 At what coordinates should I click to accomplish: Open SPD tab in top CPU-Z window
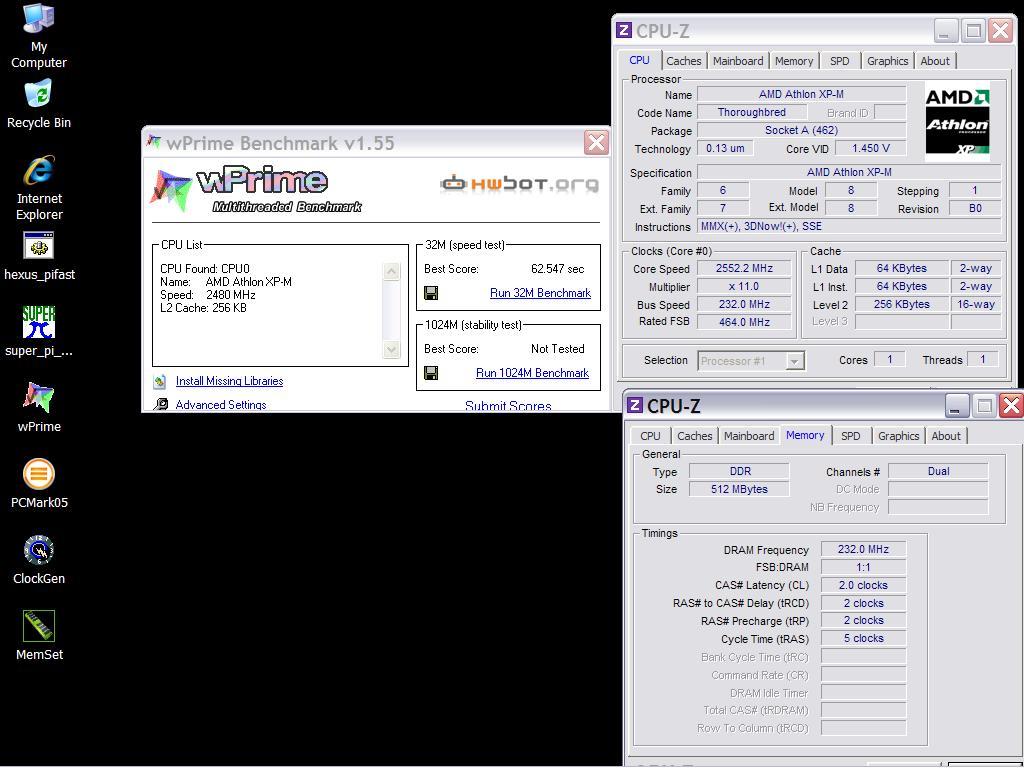(840, 61)
